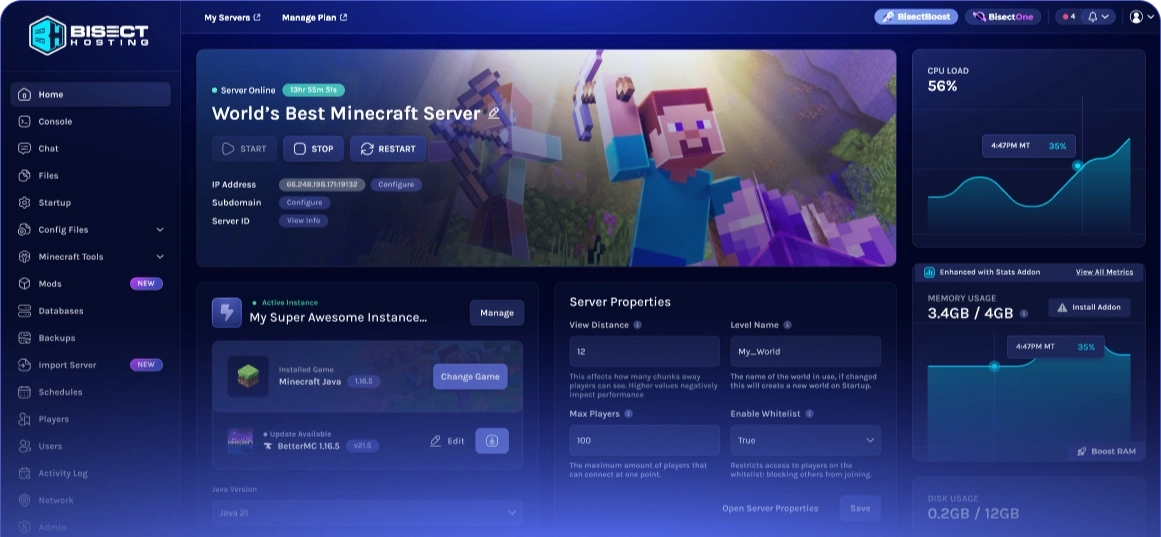Click the Databases icon in sidebar
Screen dimensions: 1161x537
(x=24, y=311)
